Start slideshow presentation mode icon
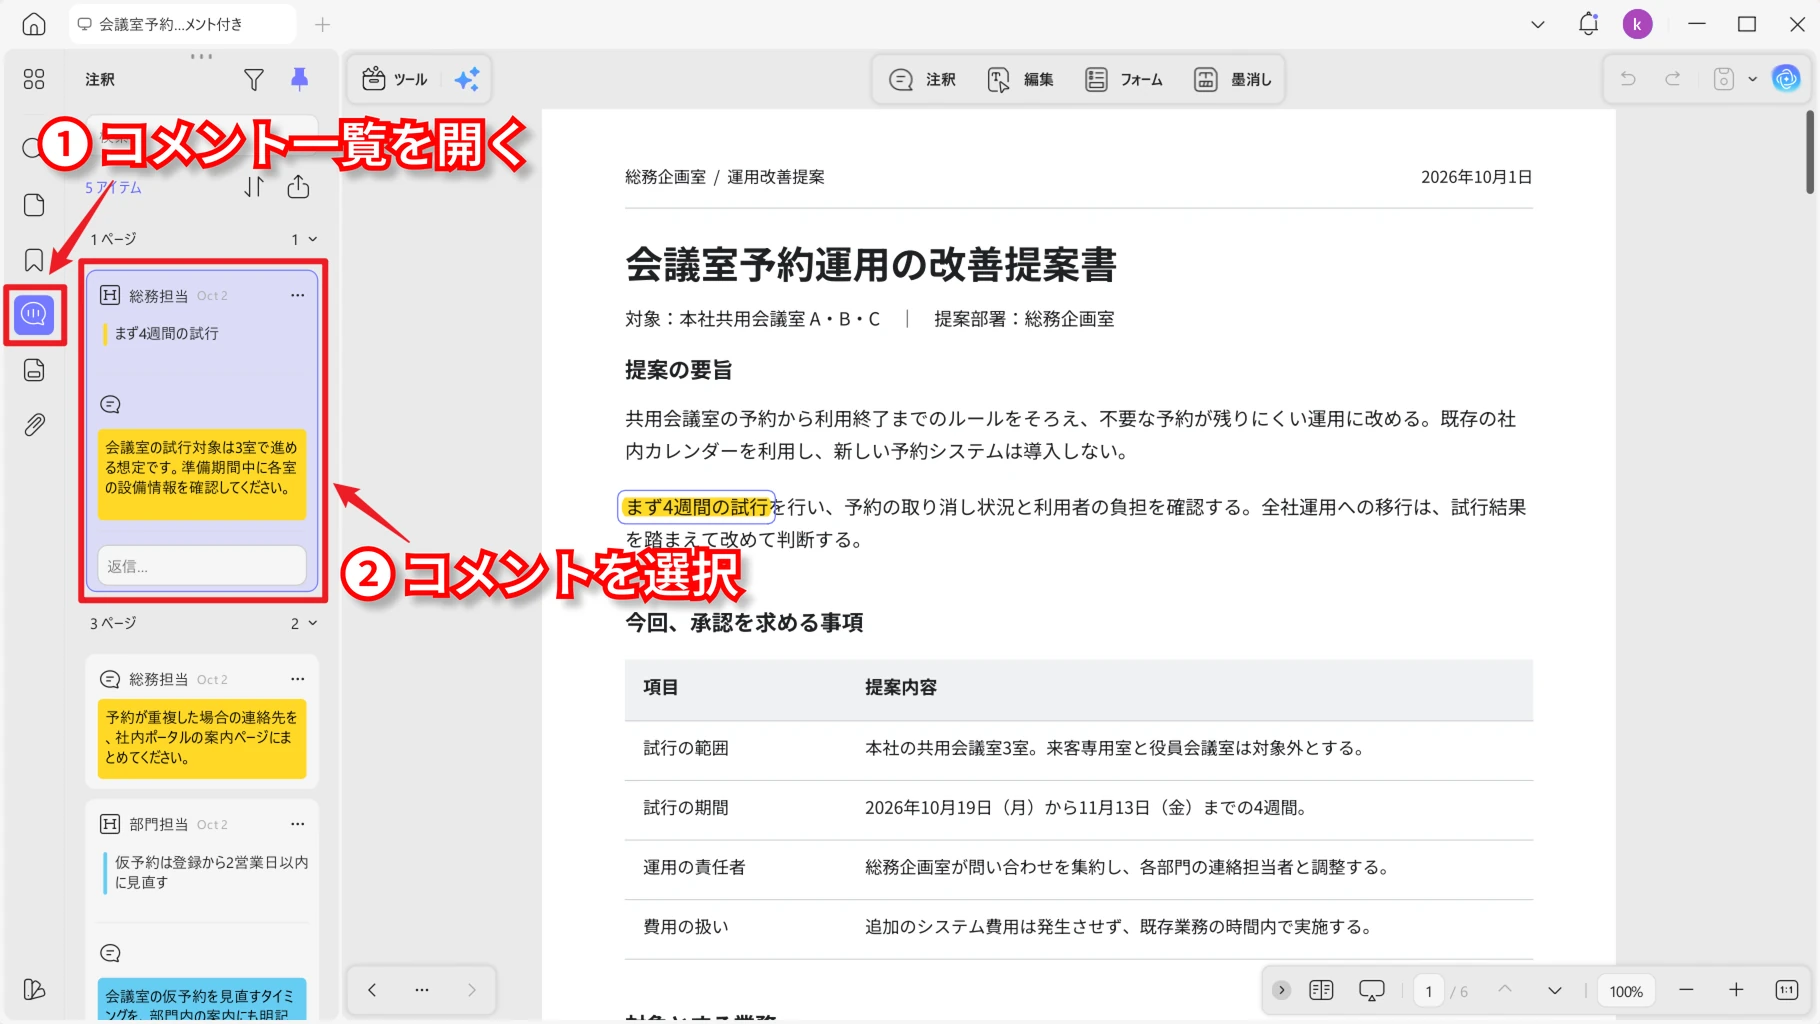The width and height of the screenshot is (1820, 1024). click(1372, 990)
